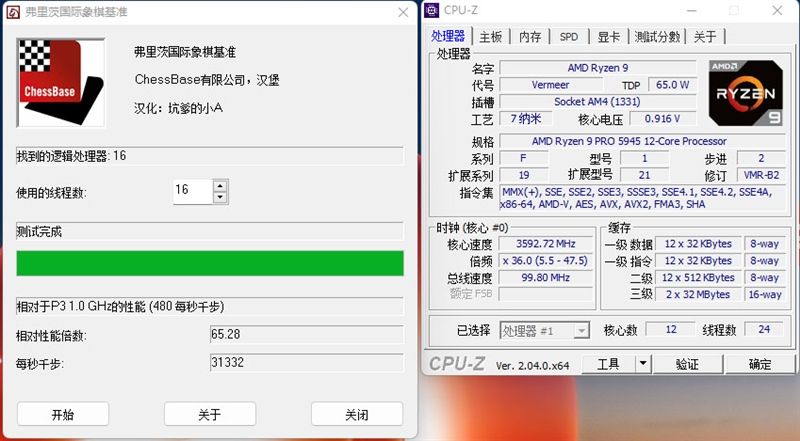Viewport: 800px width, 441px height.
Task: Click the 开始 start button
Action: click(x=63, y=414)
